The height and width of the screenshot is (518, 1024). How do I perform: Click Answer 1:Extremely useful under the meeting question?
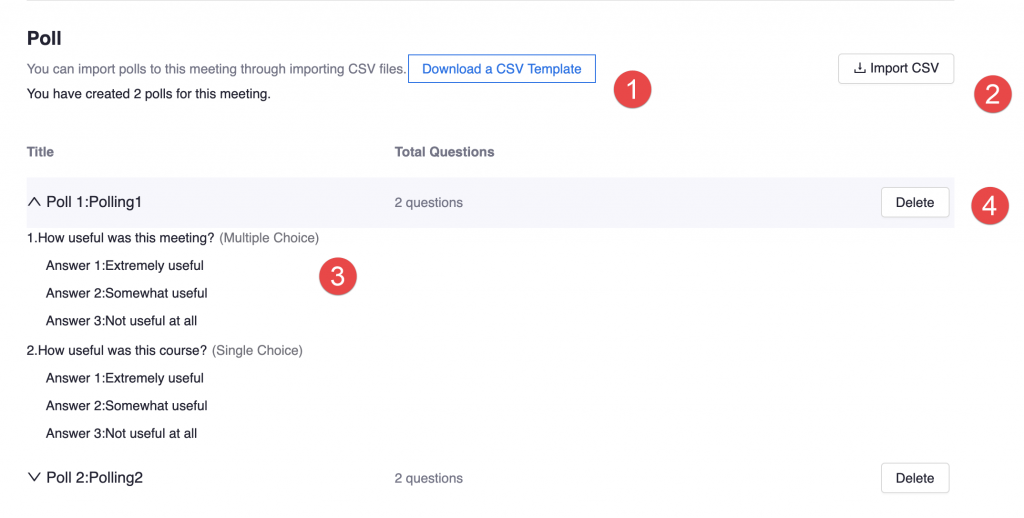(x=125, y=265)
